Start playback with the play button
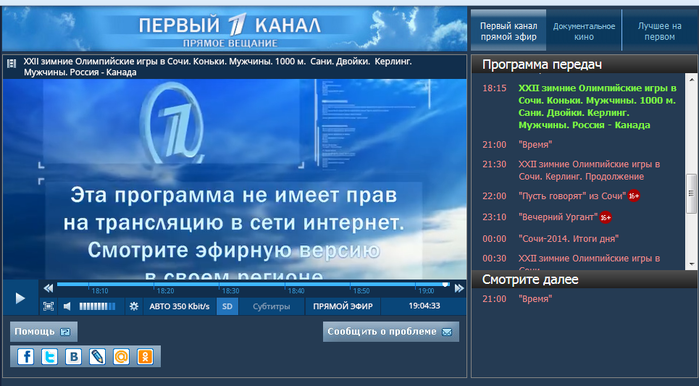The height and width of the screenshot is (386, 699). (x=20, y=298)
